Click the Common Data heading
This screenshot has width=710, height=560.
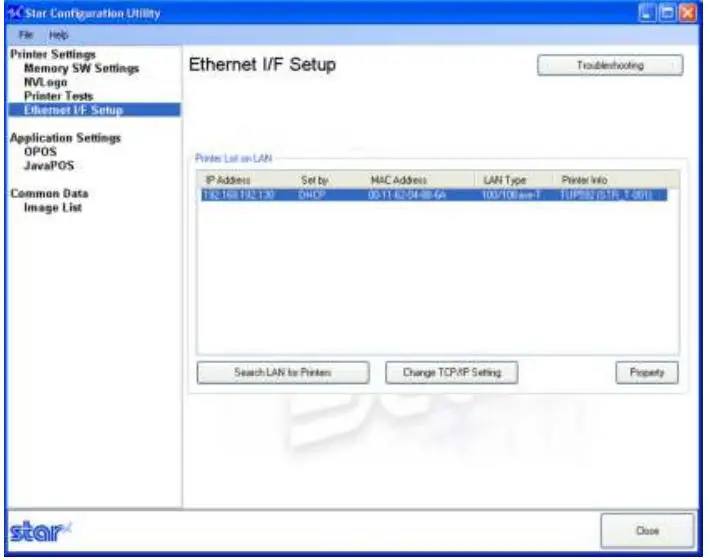click(49, 193)
